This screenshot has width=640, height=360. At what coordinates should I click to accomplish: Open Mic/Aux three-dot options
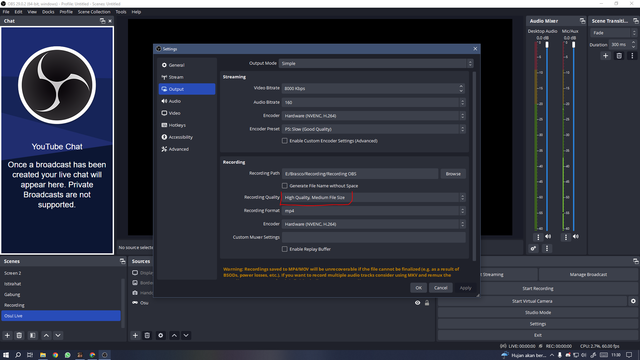click(566, 237)
